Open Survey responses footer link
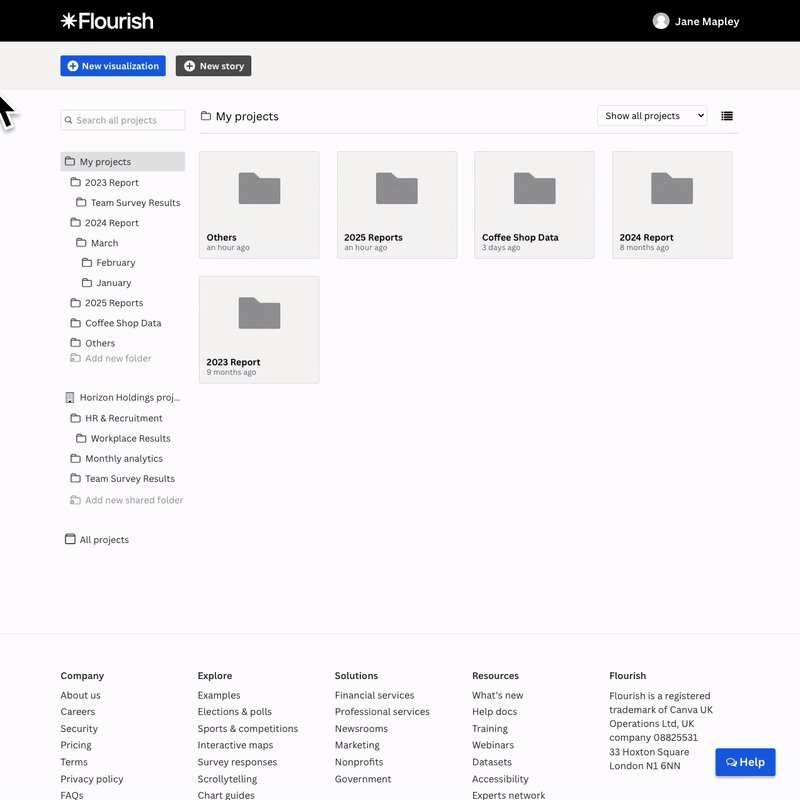Viewport: 800px width, 800px height. point(237,762)
